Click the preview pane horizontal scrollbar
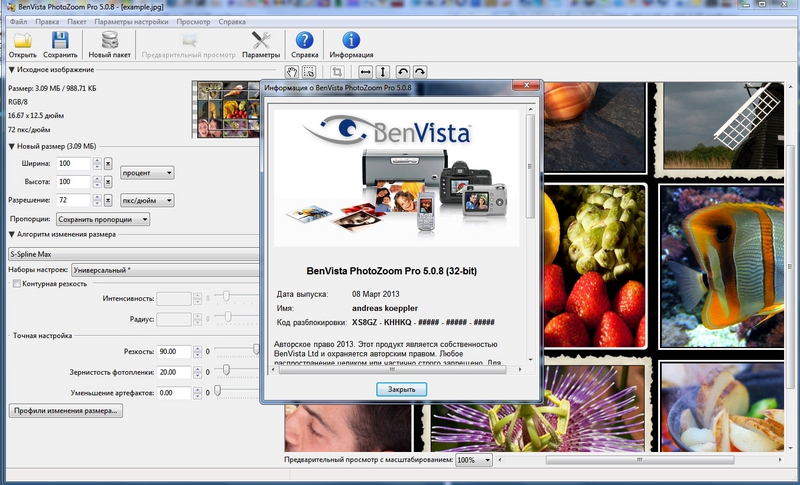This screenshot has width=800, height=485. click(x=639, y=460)
